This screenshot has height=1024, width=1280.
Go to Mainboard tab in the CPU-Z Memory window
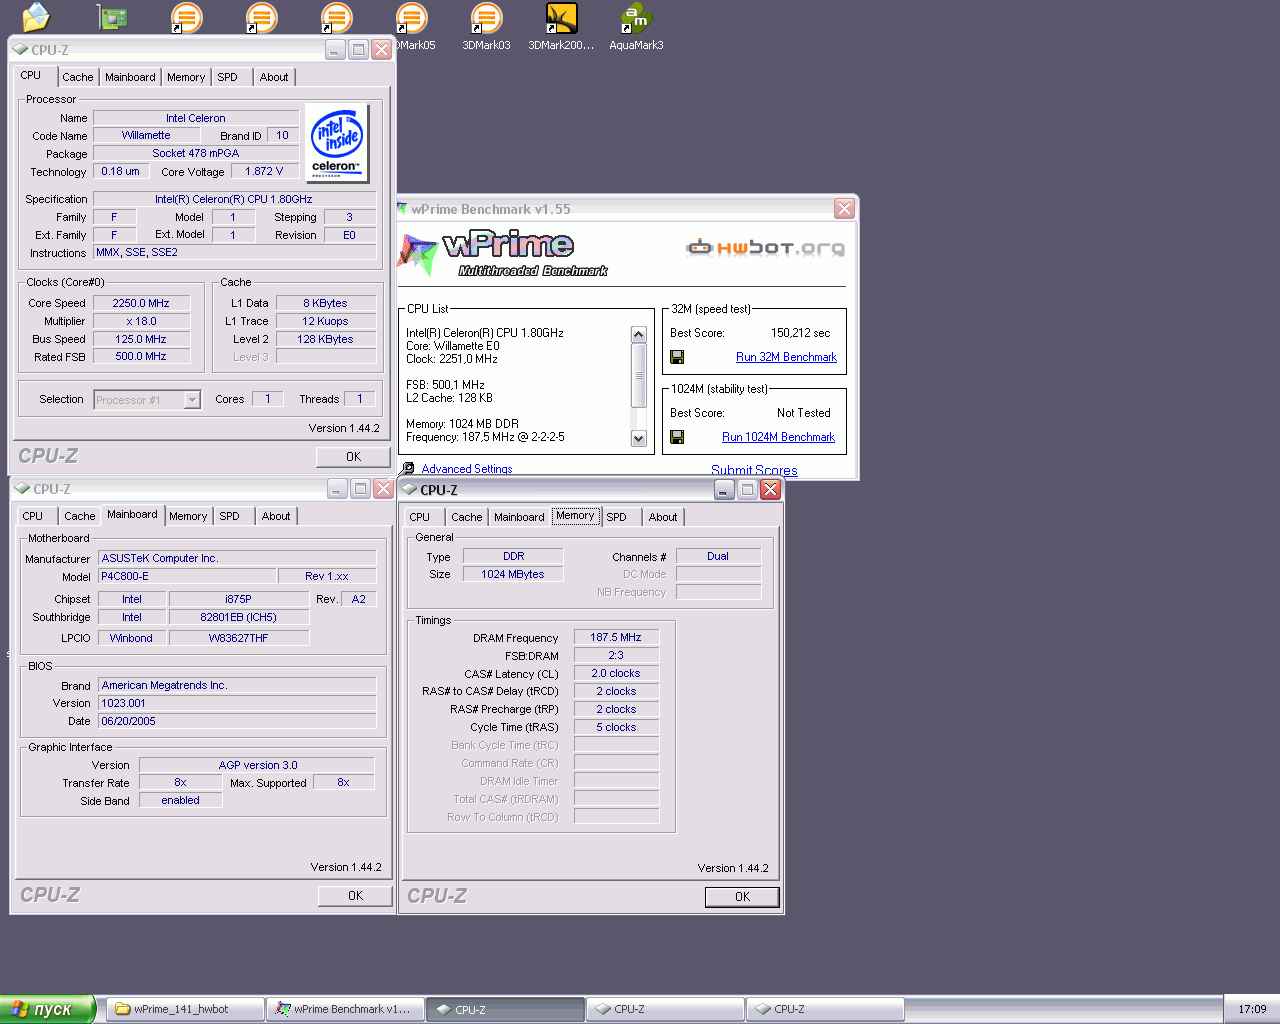tap(519, 517)
